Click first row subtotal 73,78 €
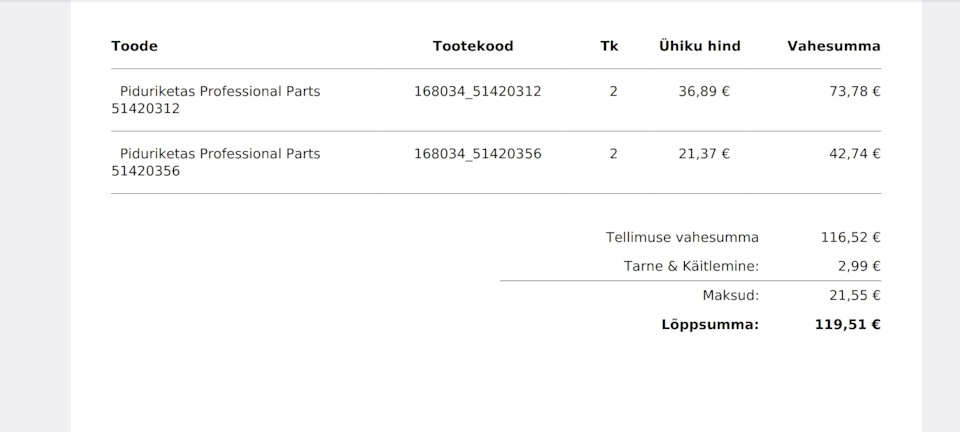Image resolution: width=960 pixels, height=432 pixels. (x=854, y=91)
